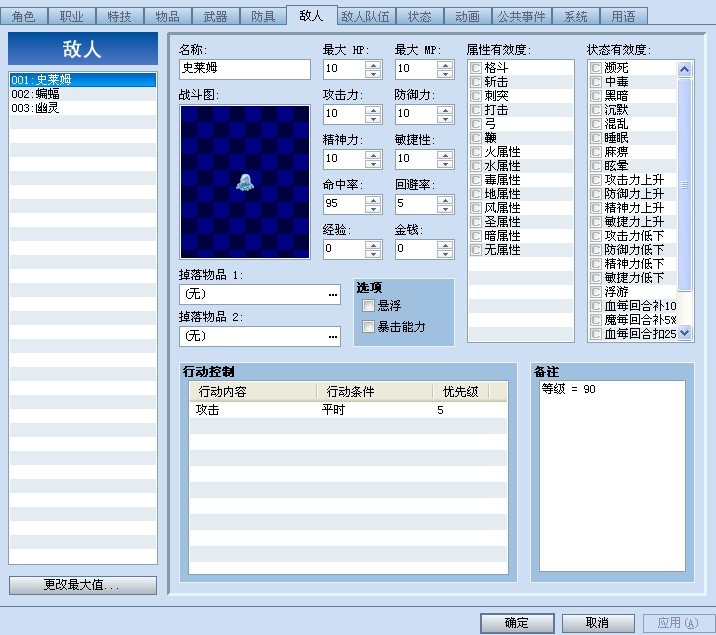Toggle the 鞭 attribute effectiveness box
716x635 pixels.
click(x=476, y=138)
